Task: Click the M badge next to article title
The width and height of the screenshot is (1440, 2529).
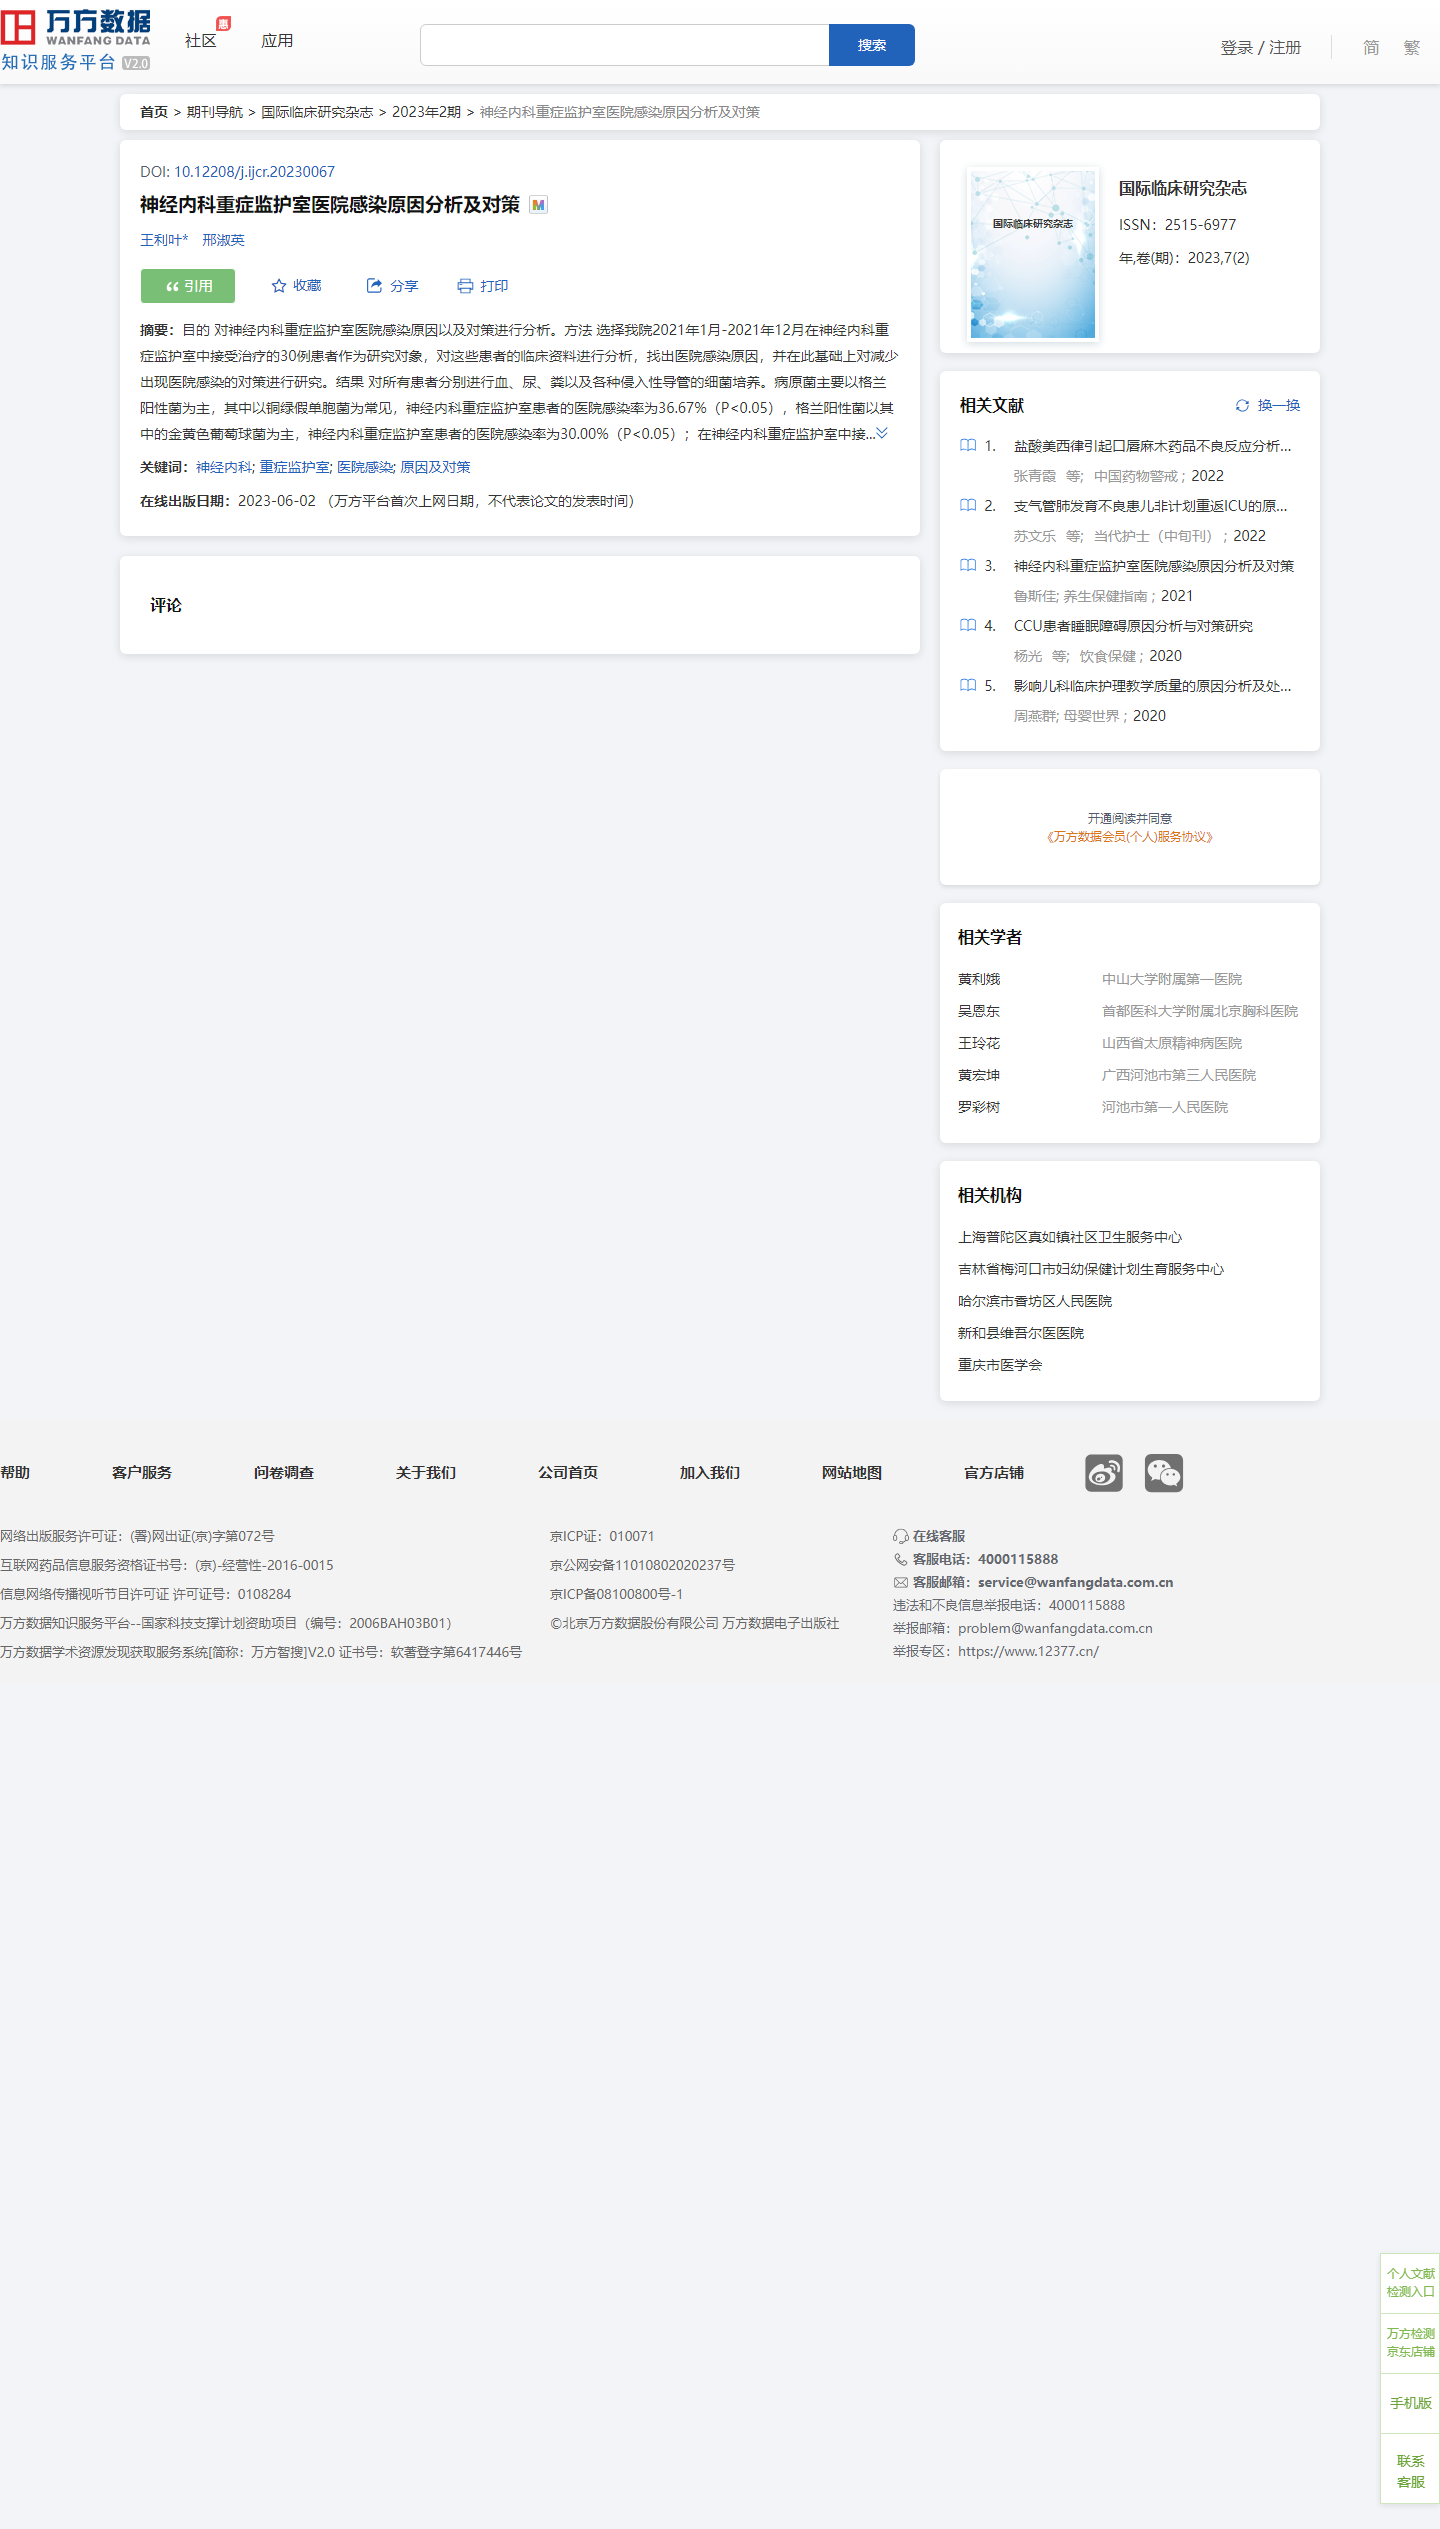Action: [539, 205]
